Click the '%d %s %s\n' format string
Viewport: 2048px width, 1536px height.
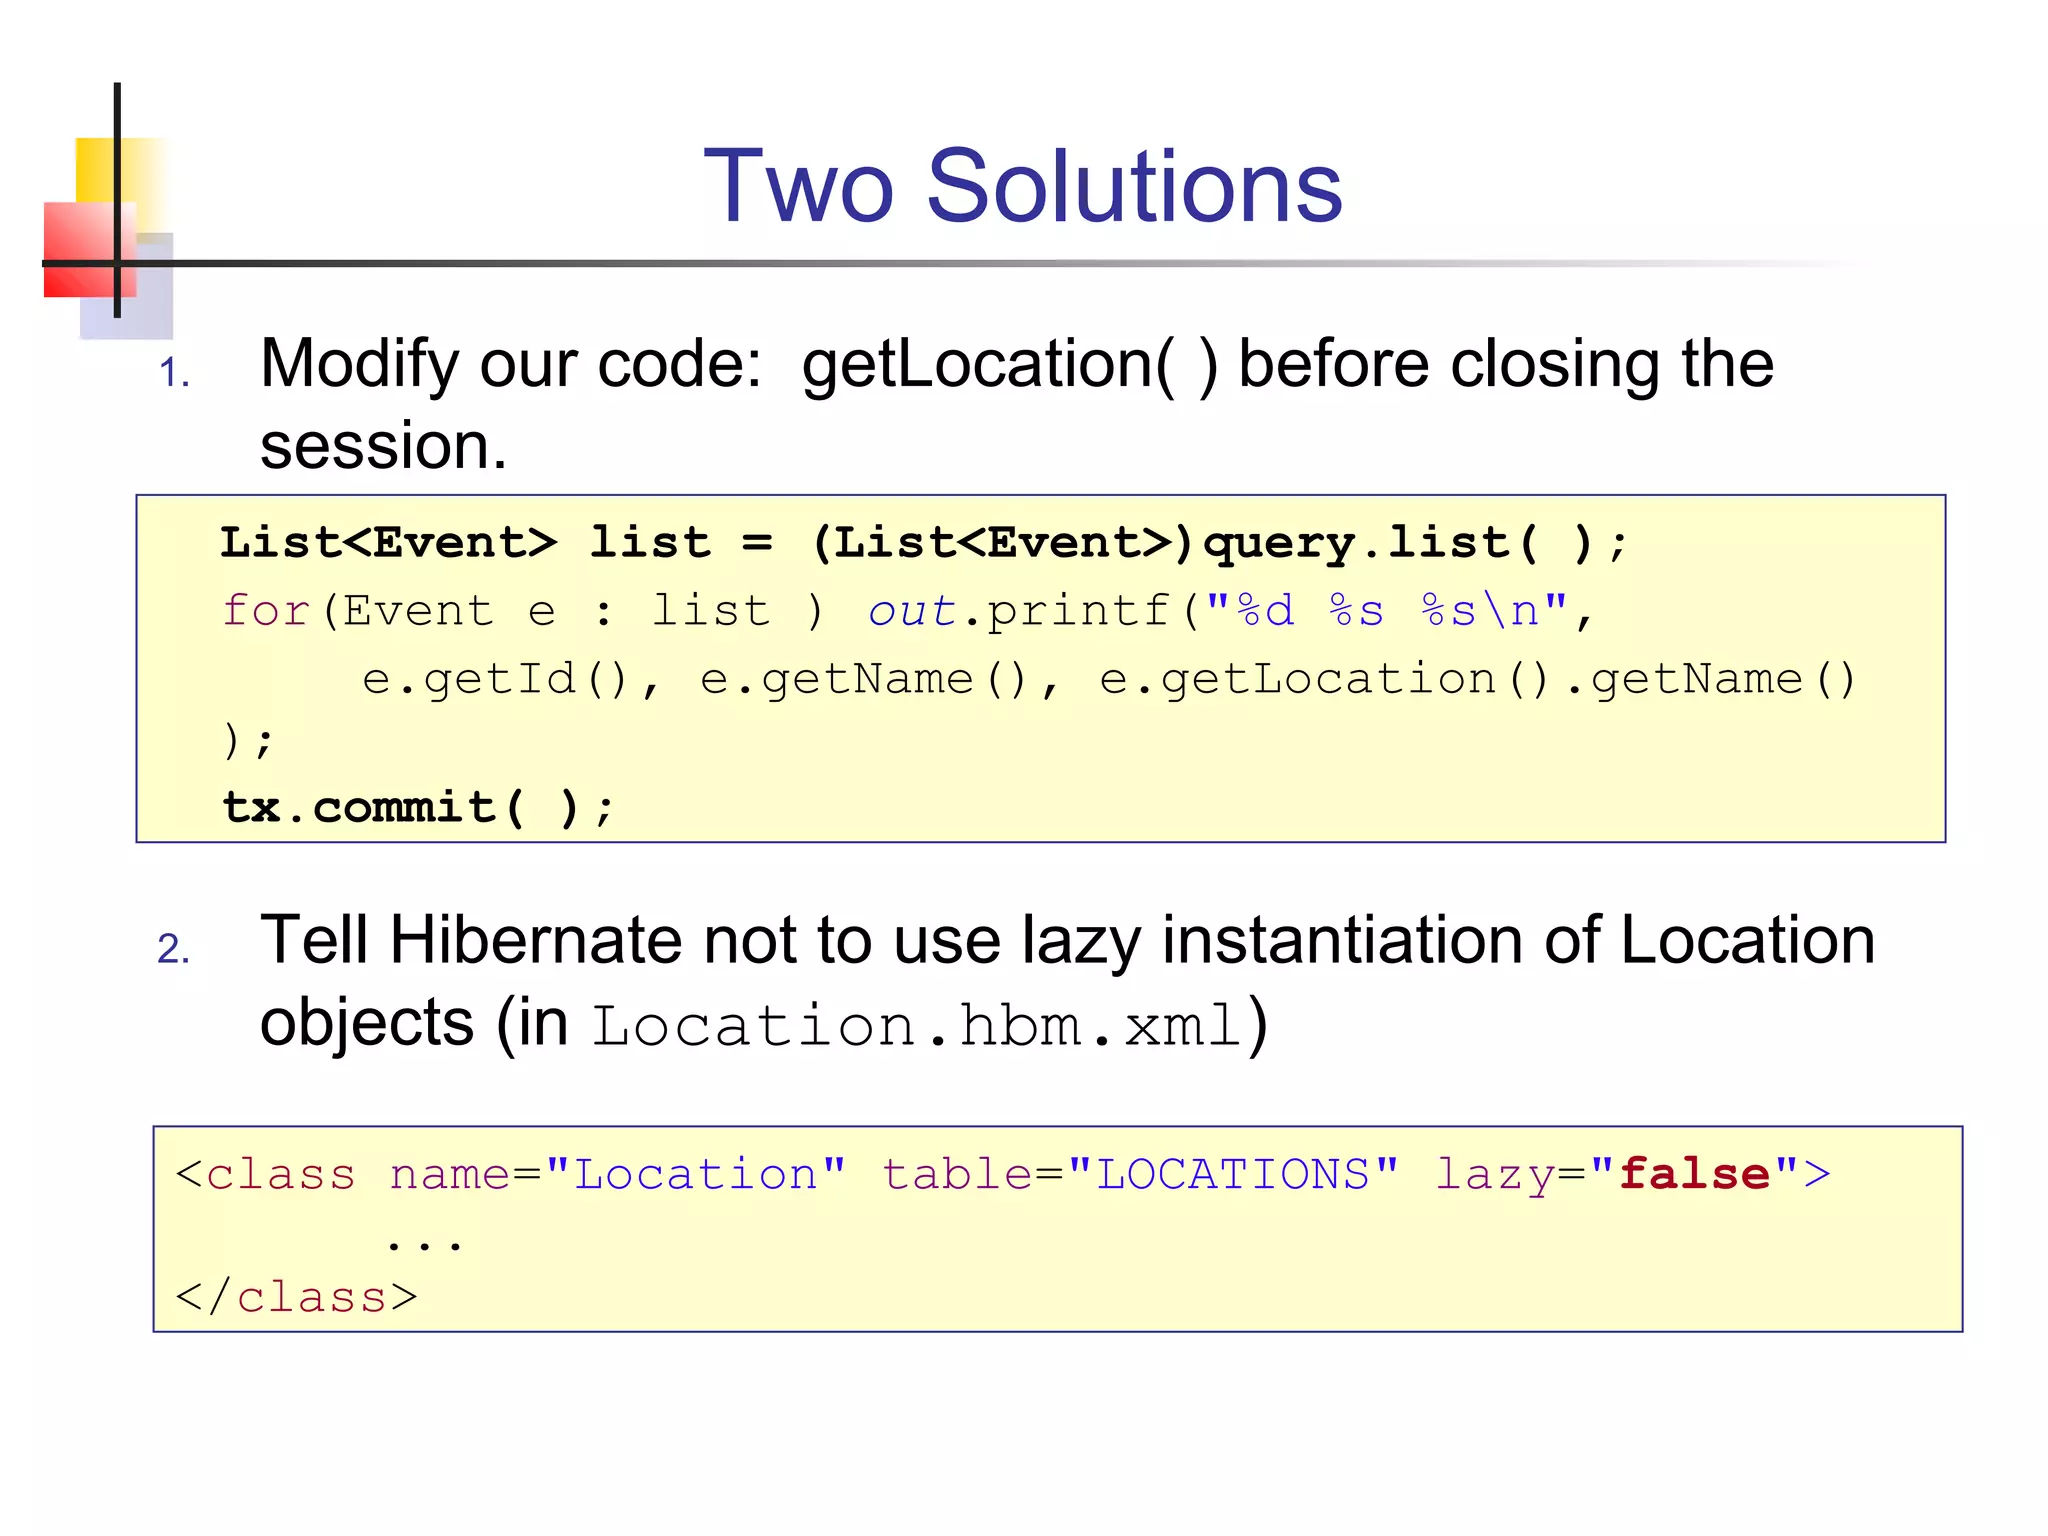point(1386,611)
